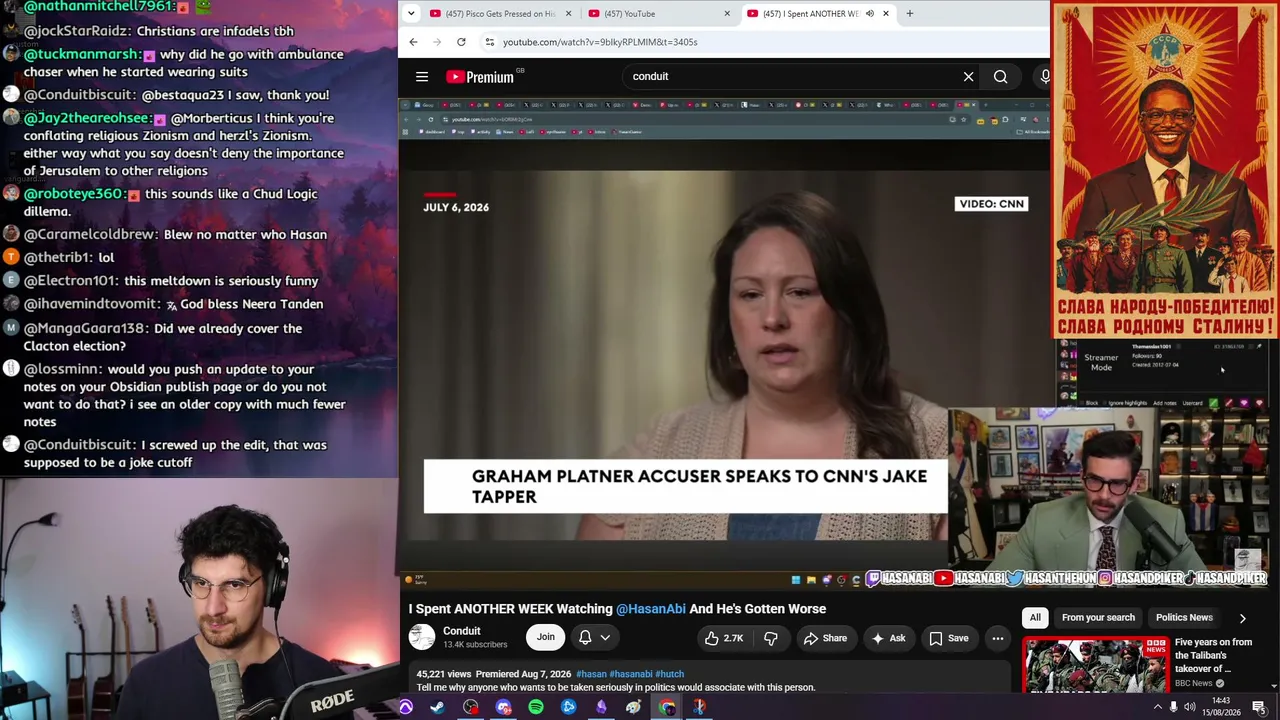This screenshot has height=720, width=1280.
Task: Join the Conduit channel
Action: 545,637
